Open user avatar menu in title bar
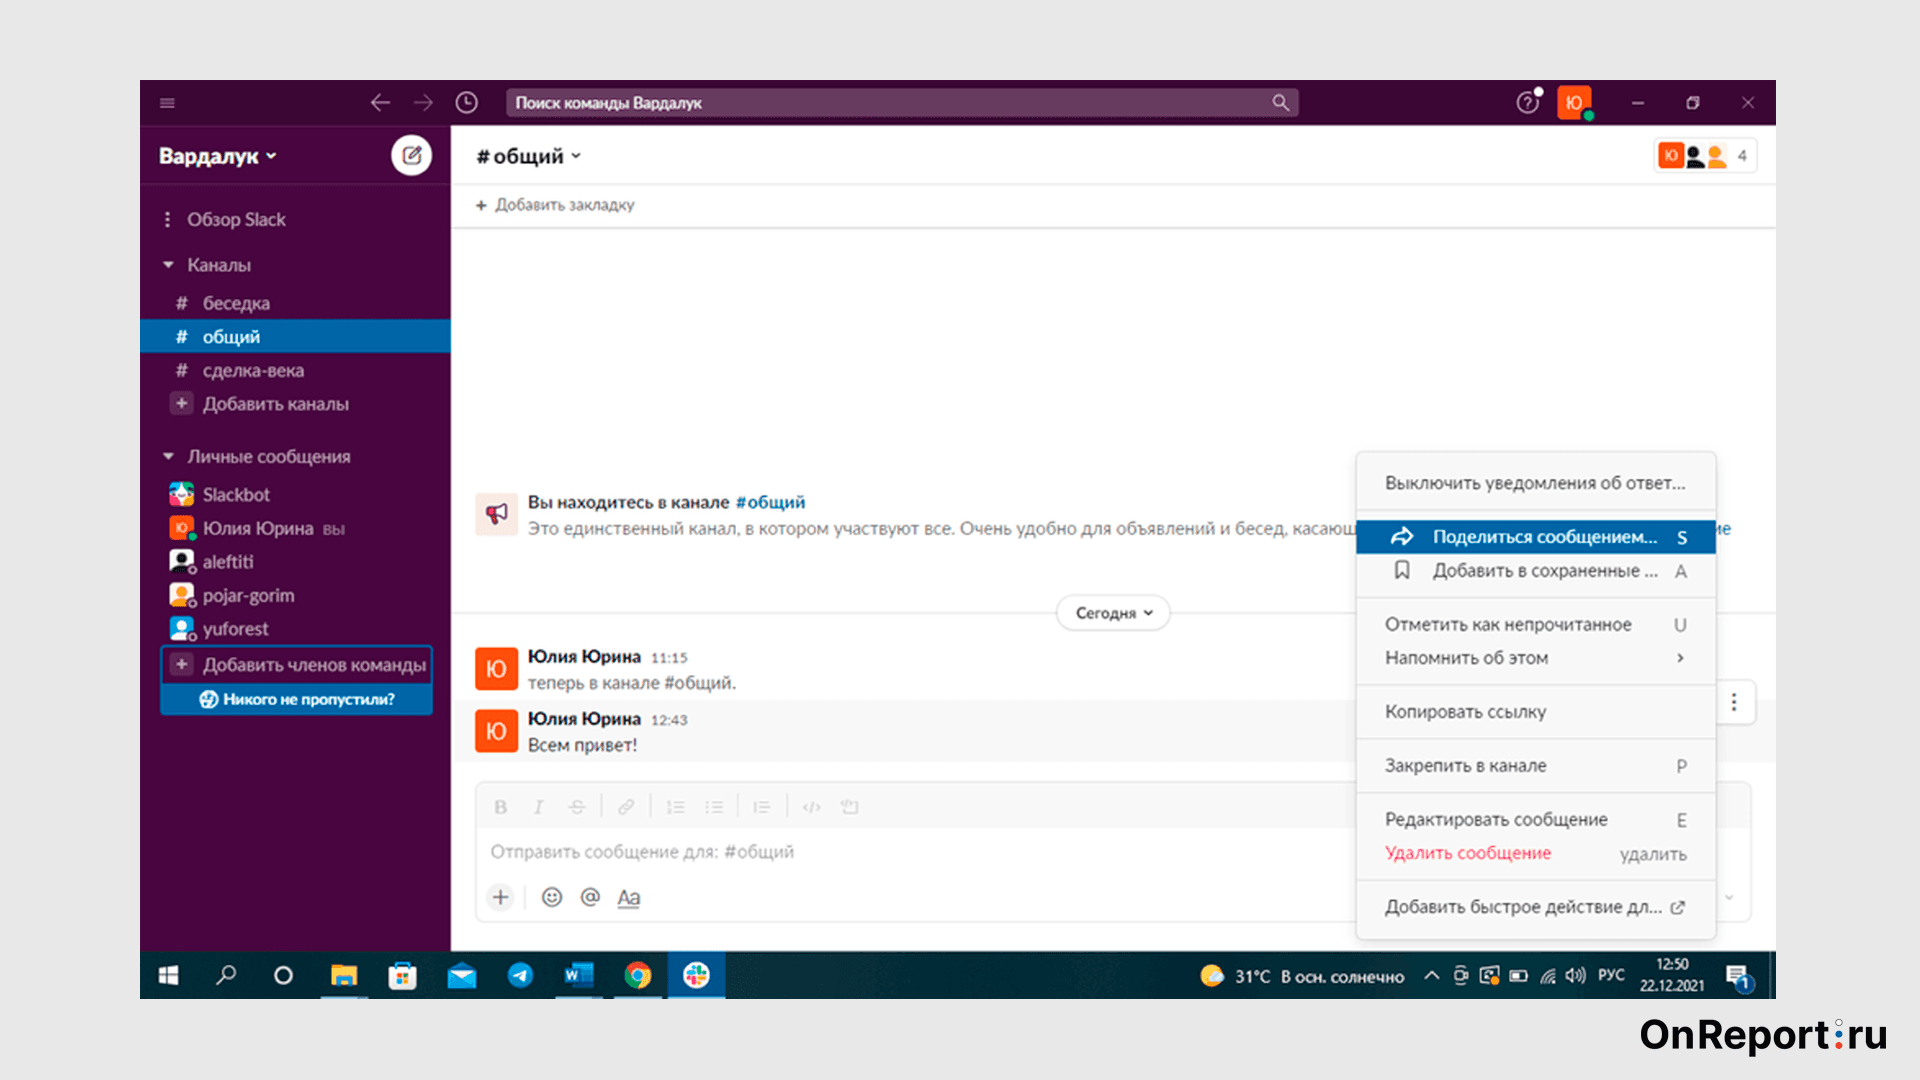1920x1080 pixels. pyautogui.click(x=1574, y=102)
